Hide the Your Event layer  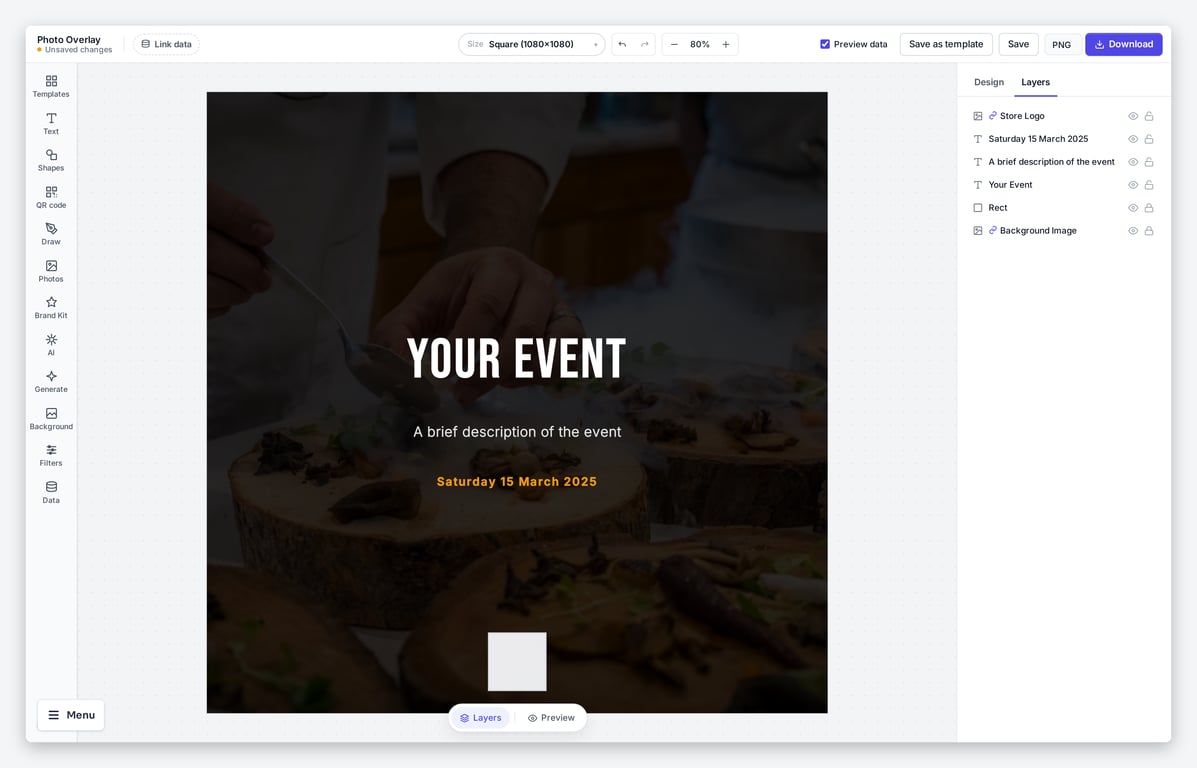click(1133, 185)
